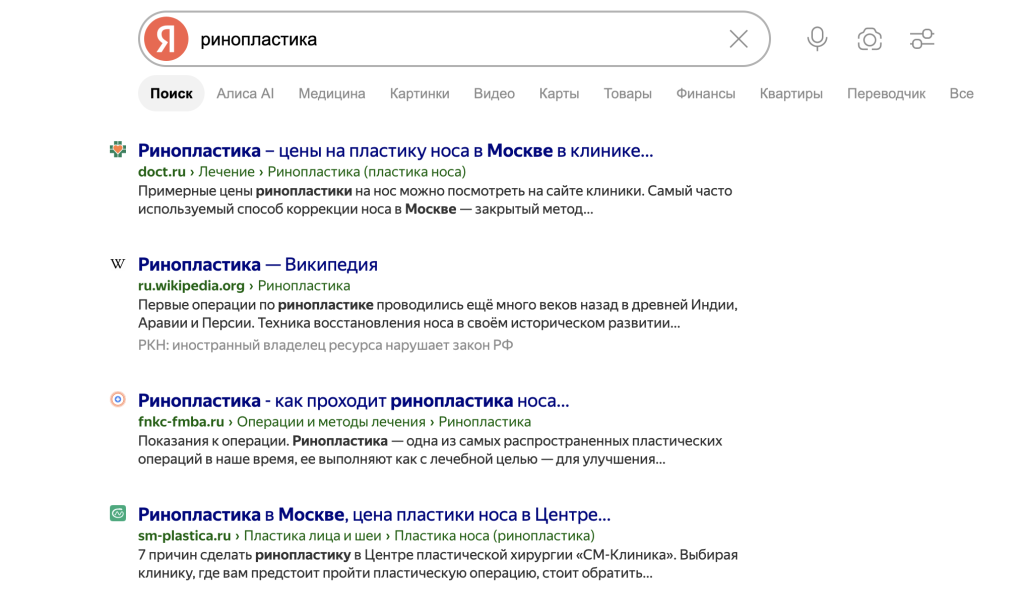Screen dimensions: 1024x616
Task: Open image search via camera icon
Action: (869, 39)
